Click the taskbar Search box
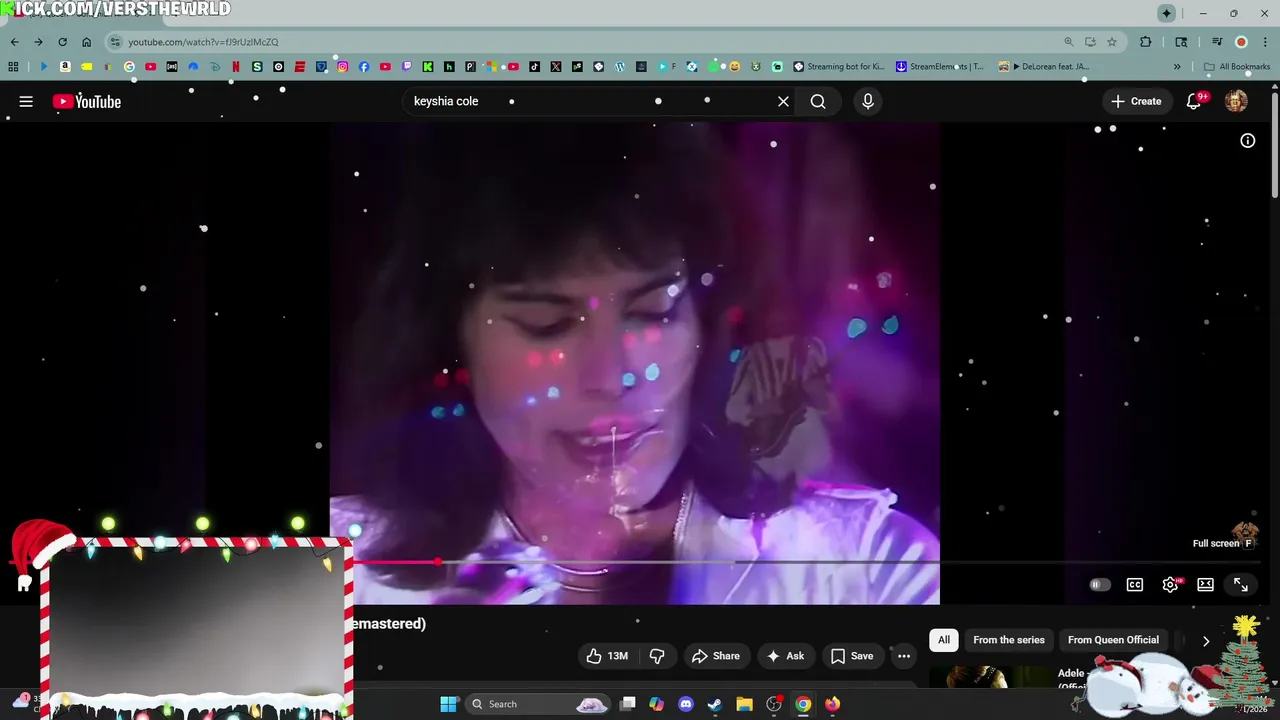 538,704
